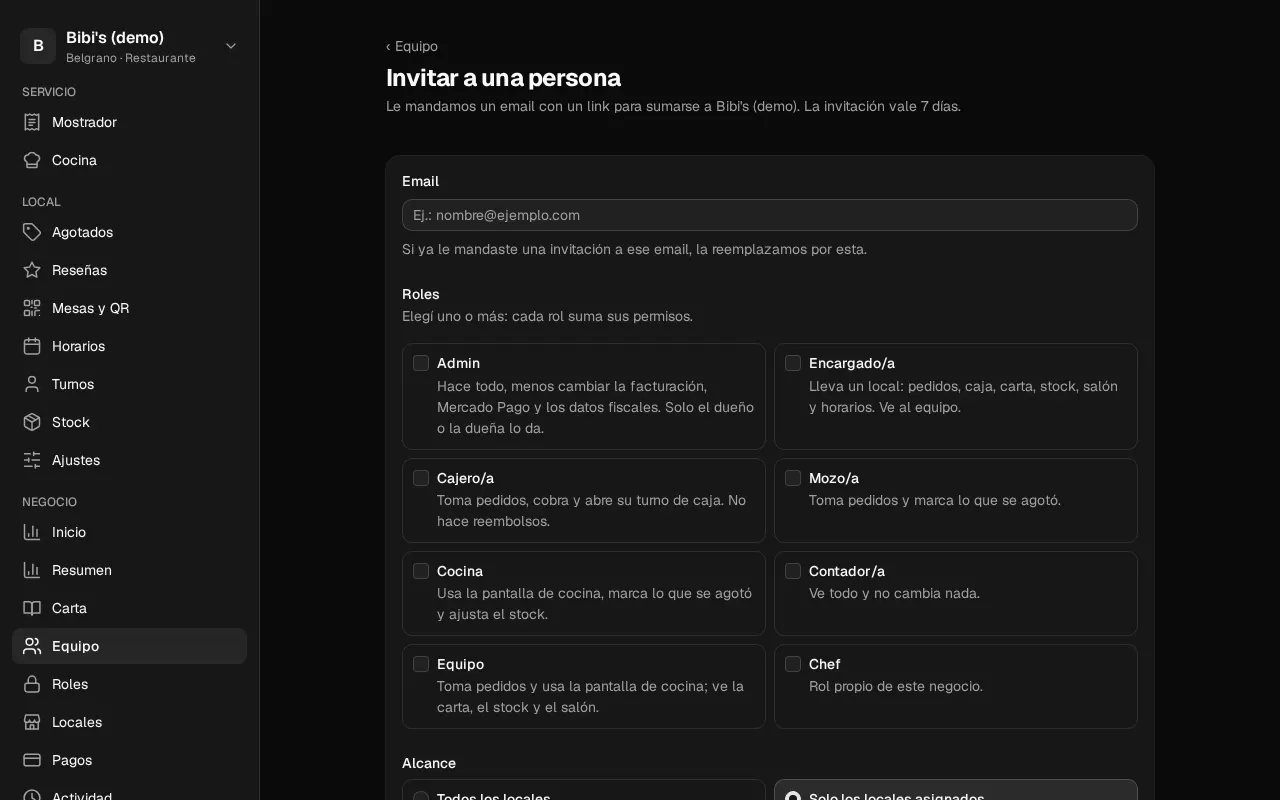This screenshot has width=1280, height=800.
Task: Click the Mesas y QR code icon
Action: tap(32, 308)
